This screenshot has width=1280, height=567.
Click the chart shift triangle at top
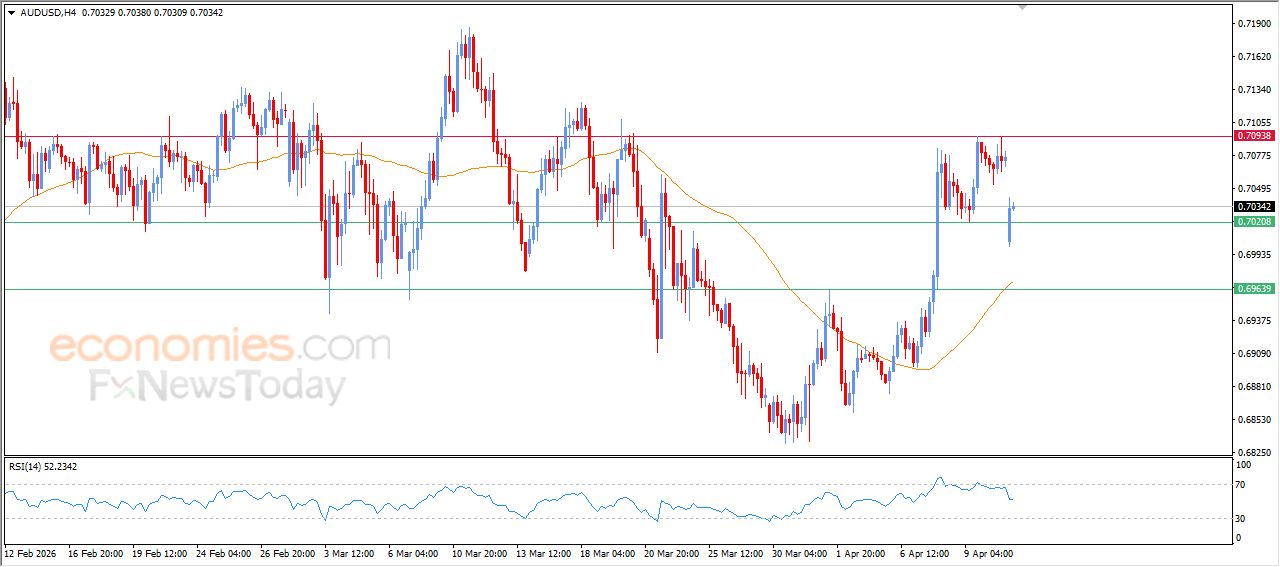point(1022,7)
